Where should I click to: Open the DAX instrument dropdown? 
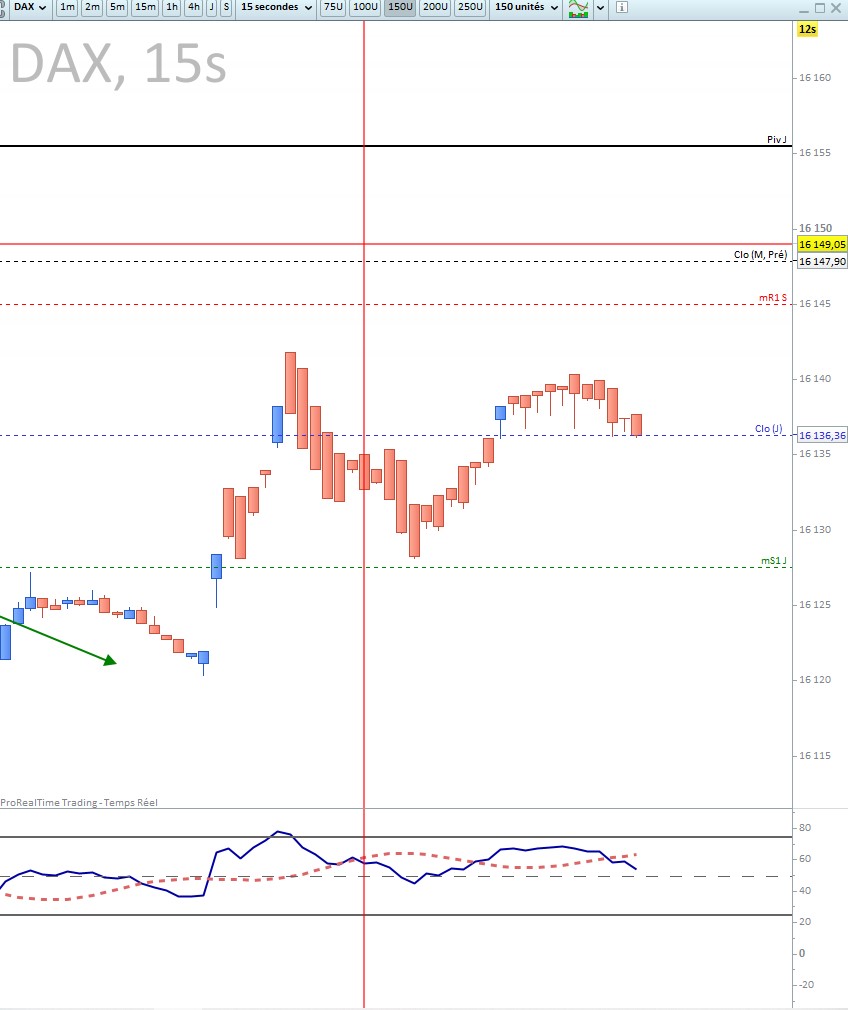coord(30,7)
